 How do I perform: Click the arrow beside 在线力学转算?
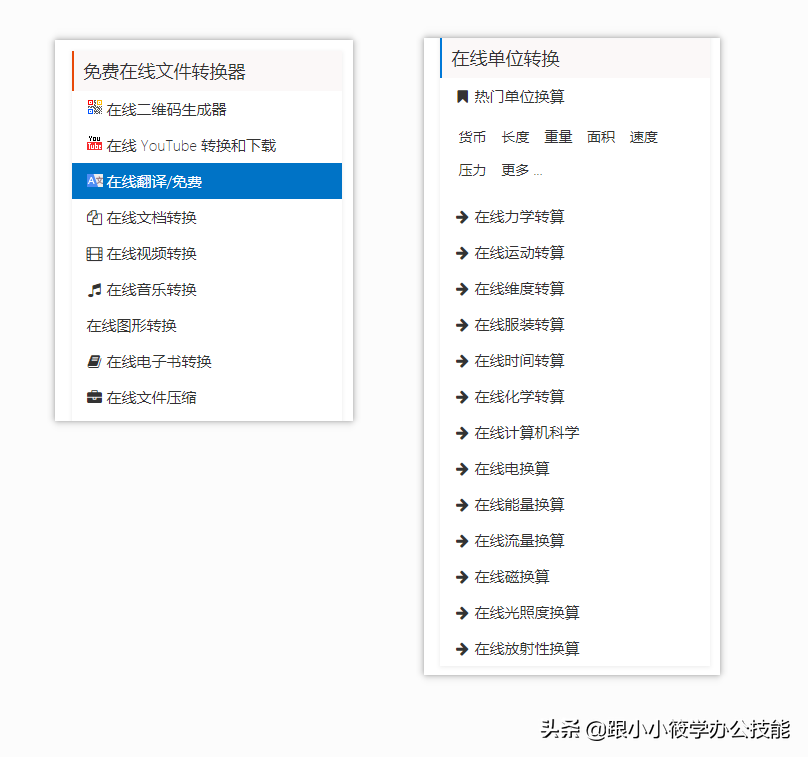point(461,216)
